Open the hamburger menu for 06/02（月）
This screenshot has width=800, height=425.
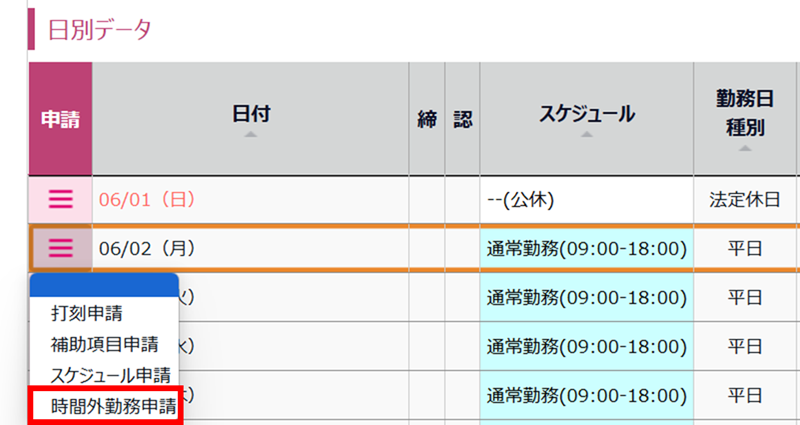coord(61,248)
